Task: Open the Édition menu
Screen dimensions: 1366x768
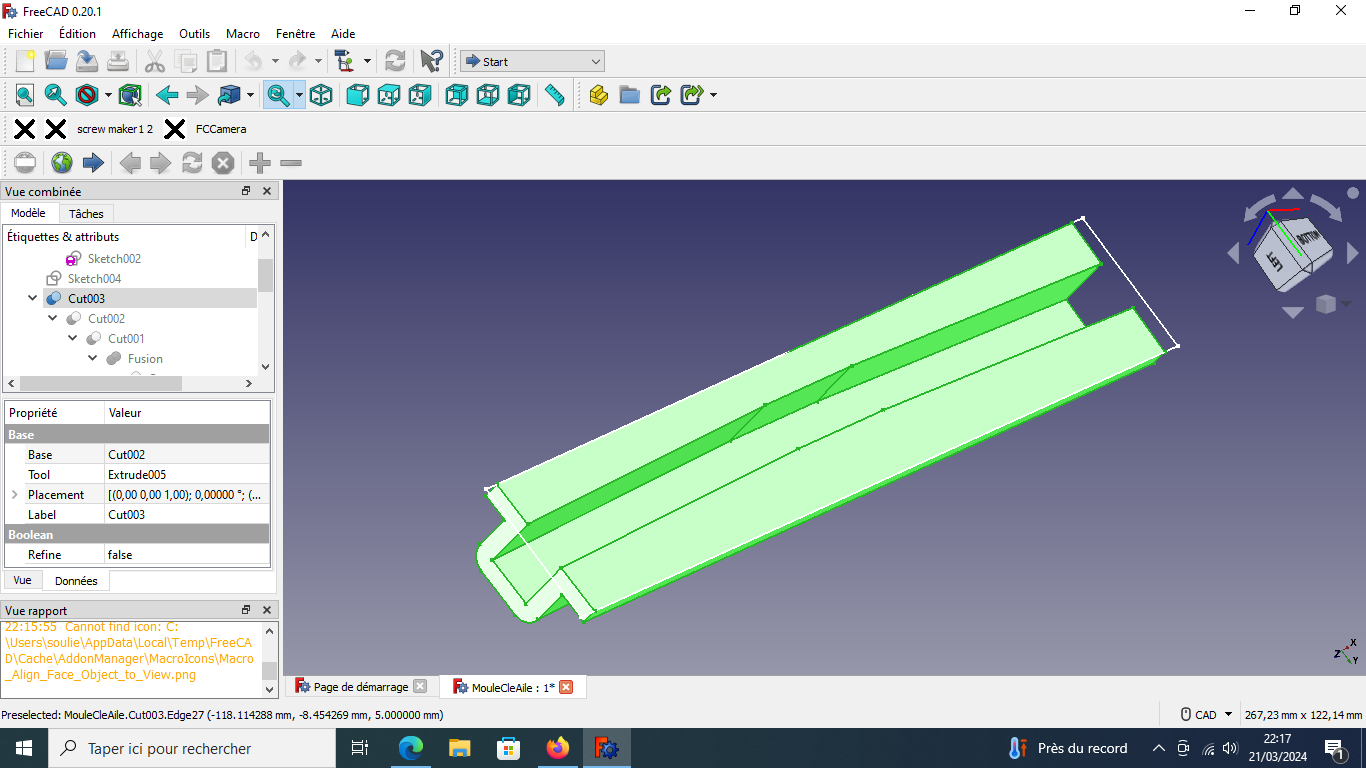Action: pyautogui.click(x=77, y=33)
